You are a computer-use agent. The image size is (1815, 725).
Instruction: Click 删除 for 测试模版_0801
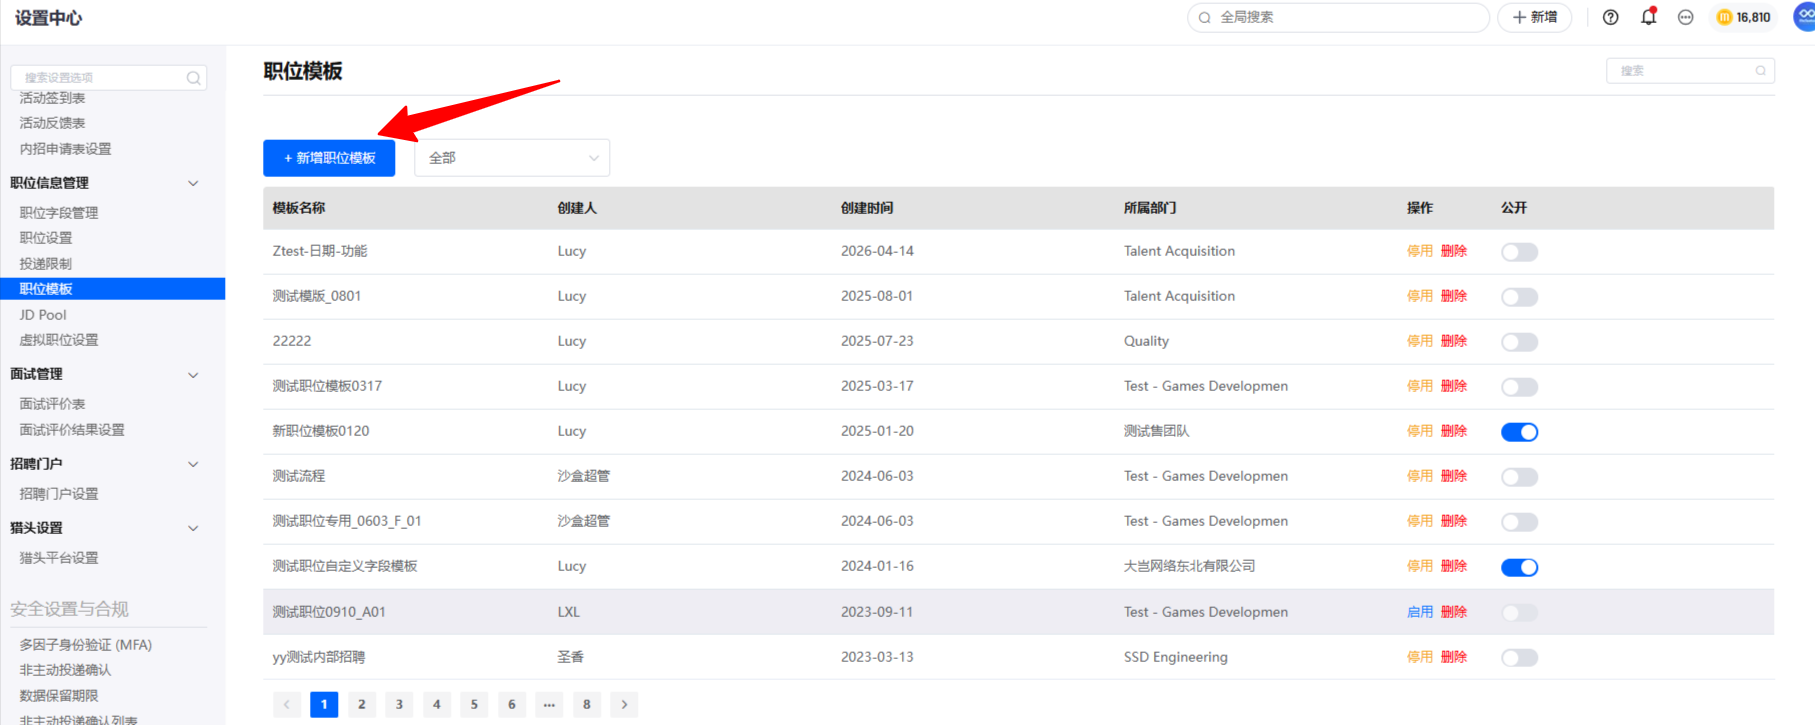pyautogui.click(x=1454, y=296)
